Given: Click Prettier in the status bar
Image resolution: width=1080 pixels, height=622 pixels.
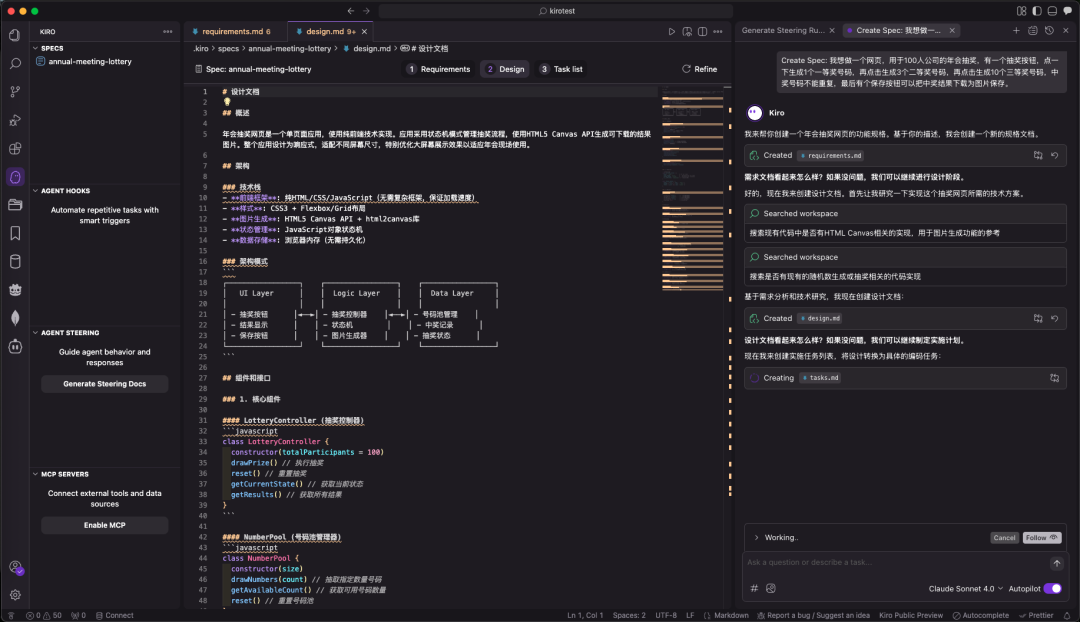Looking at the screenshot, I should pos(1036,615).
